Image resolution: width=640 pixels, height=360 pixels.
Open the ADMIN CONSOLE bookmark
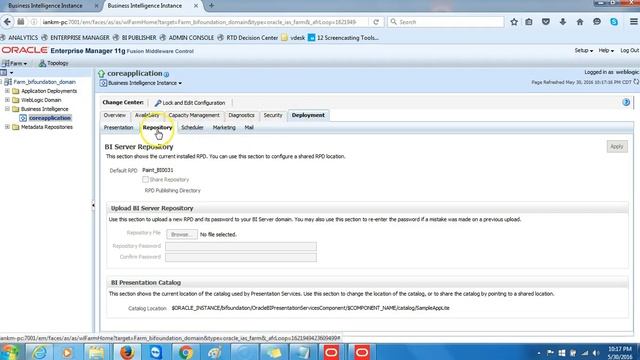point(187,38)
